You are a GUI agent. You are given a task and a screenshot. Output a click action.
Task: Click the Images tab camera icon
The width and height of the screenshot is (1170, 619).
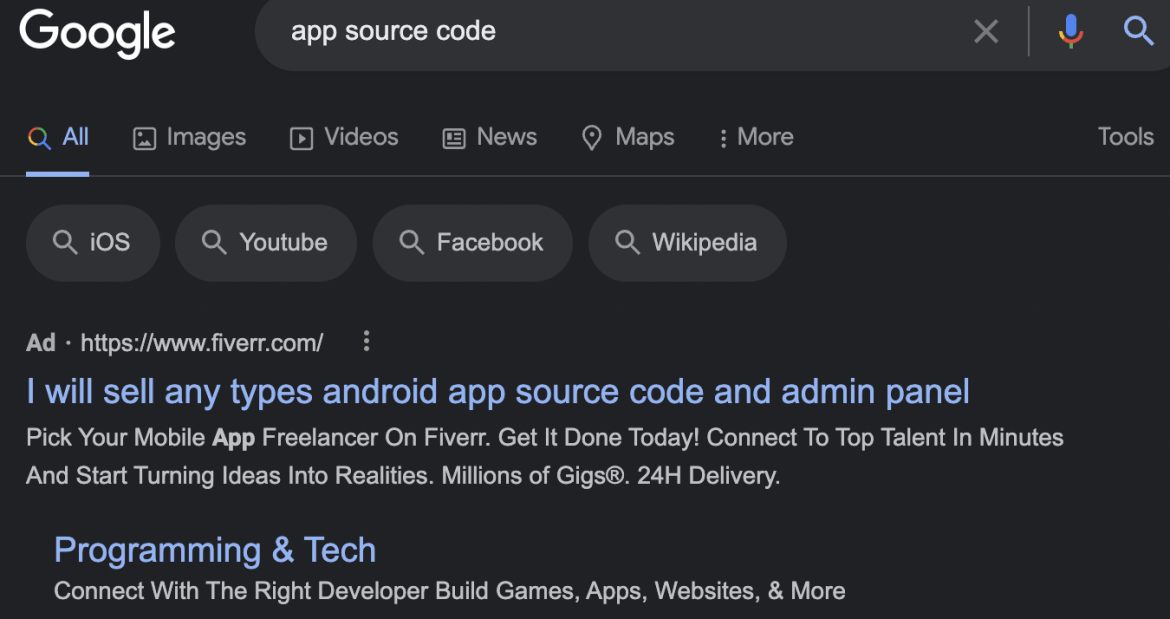(142, 137)
